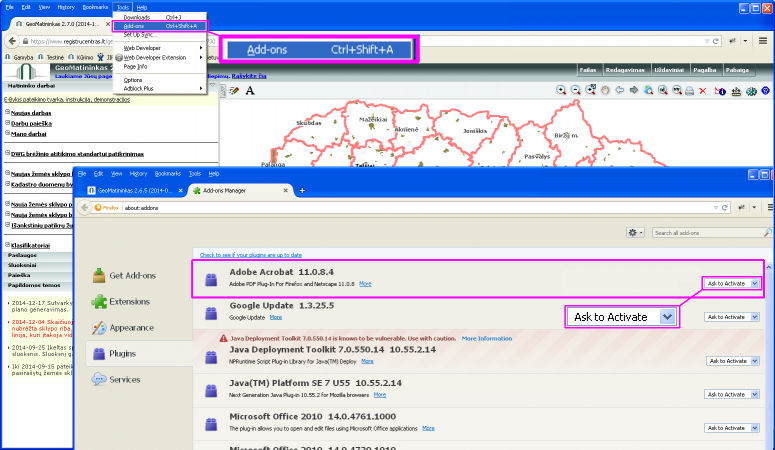Choose Options in Tools menu
The height and width of the screenshot is (450, 775).
point(160,80)
